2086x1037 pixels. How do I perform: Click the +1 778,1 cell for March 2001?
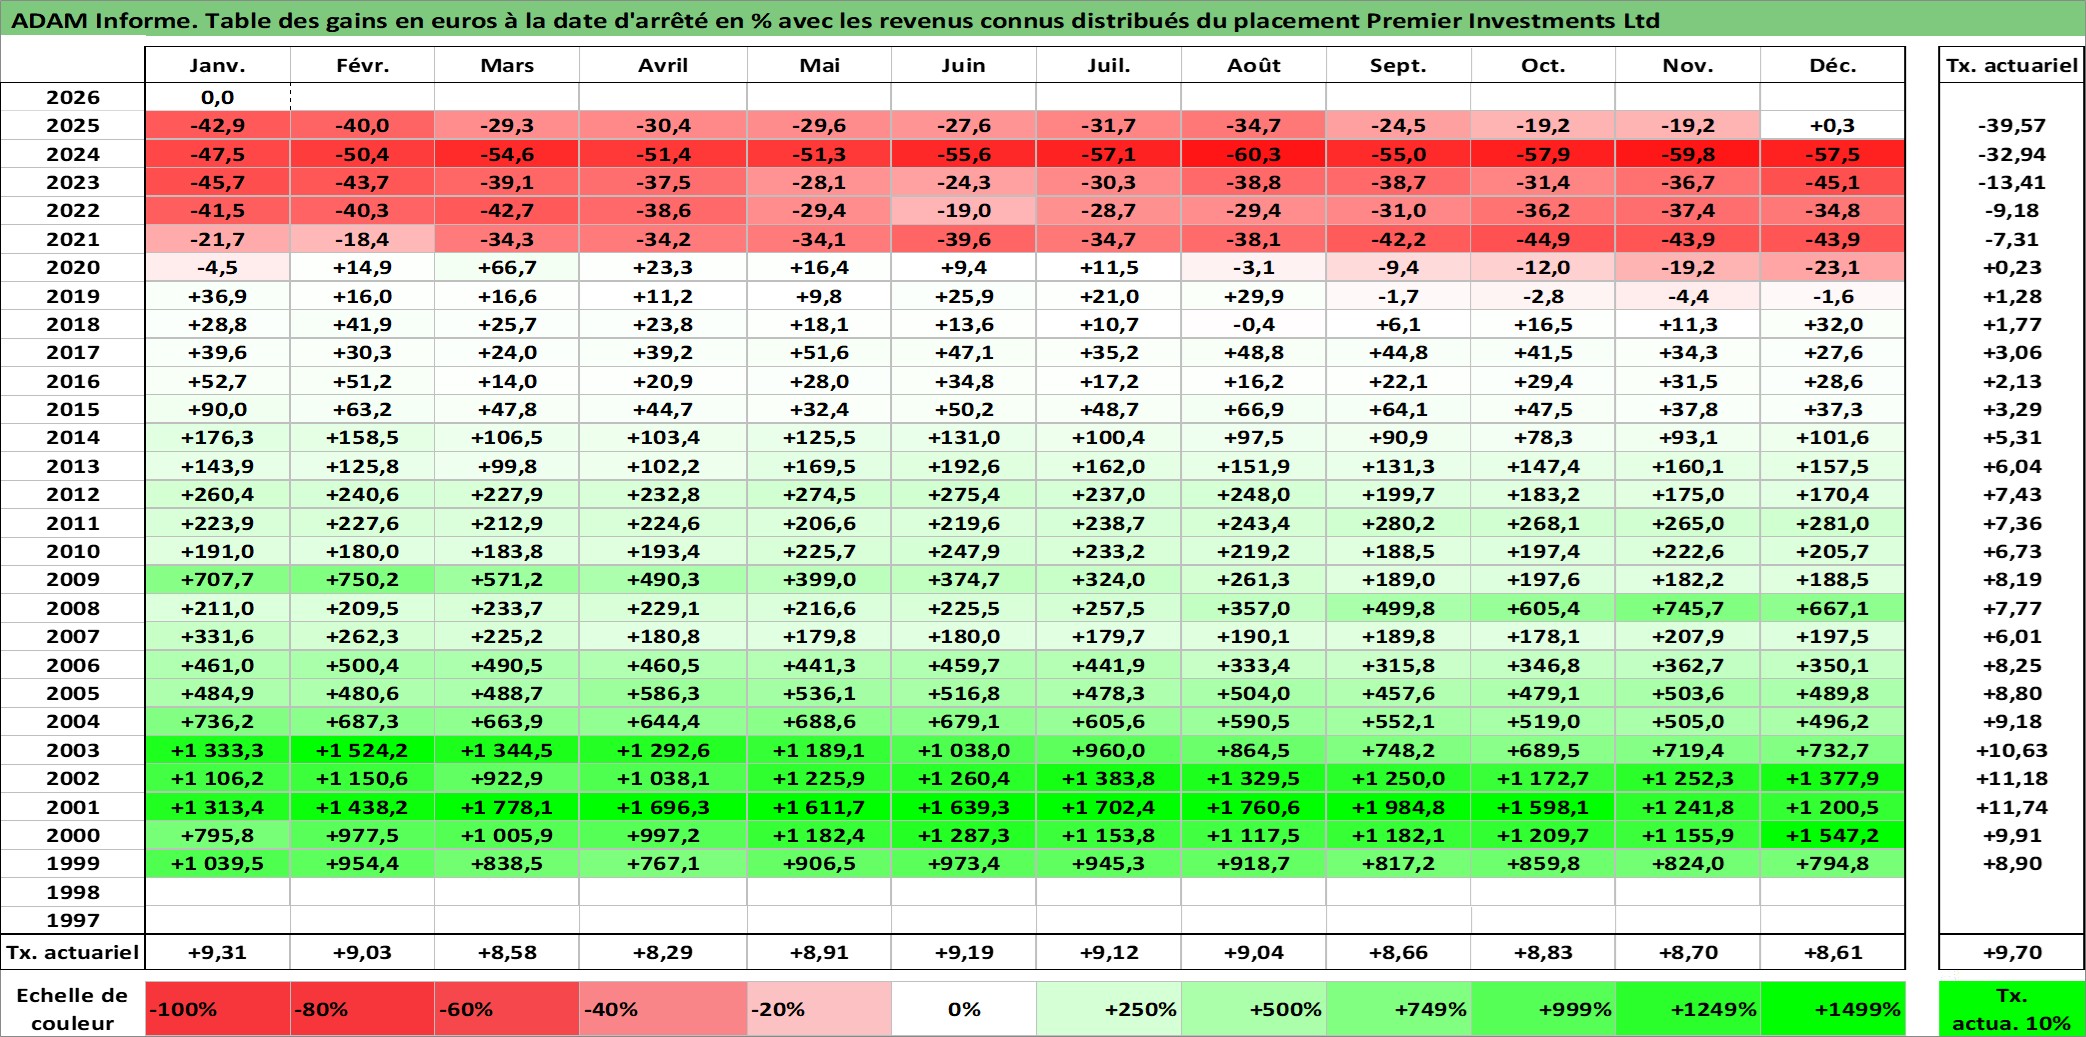507,807
